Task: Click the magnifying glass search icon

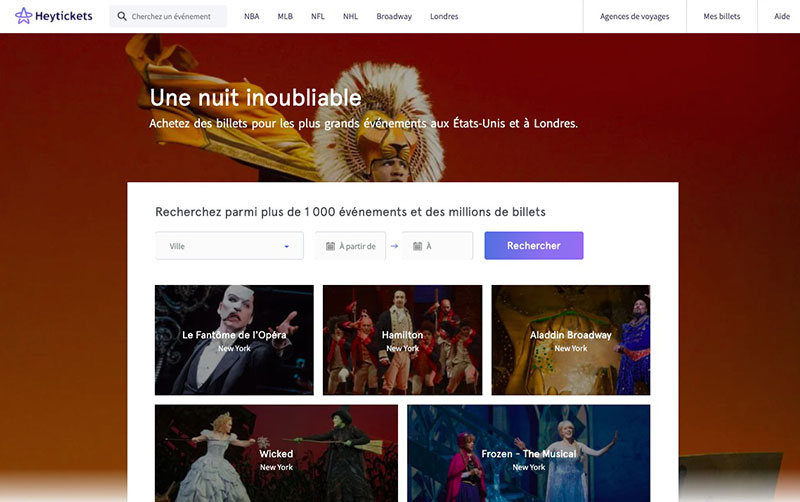Action: click(x=122, y=16)
